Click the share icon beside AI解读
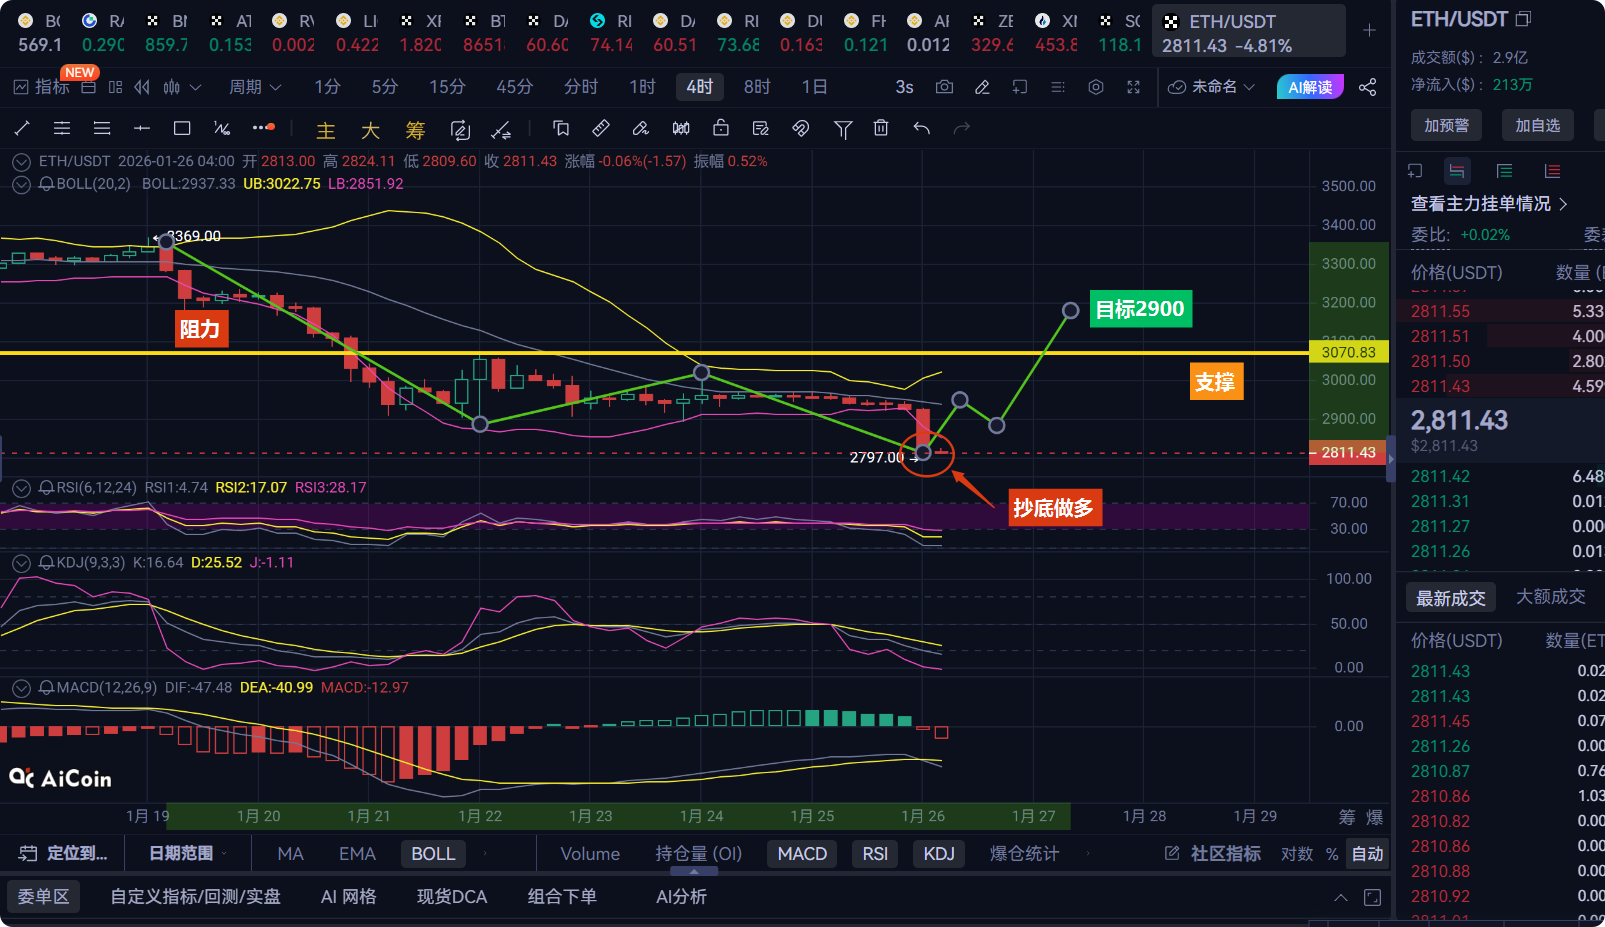The image size is (1605, 927). click(1367, 87)
